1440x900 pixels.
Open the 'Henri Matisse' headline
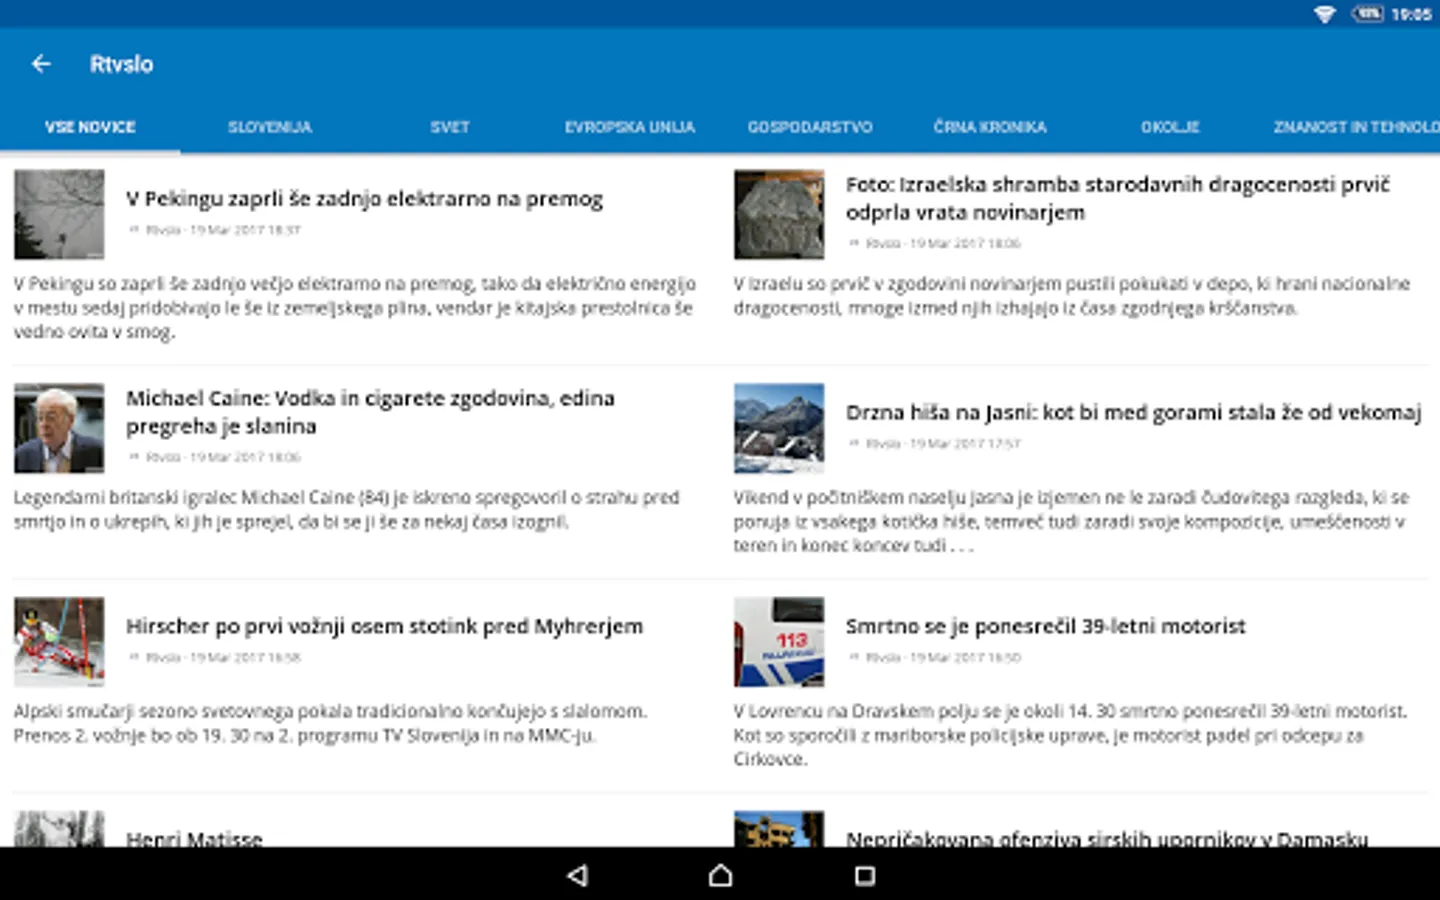tap(194, 838)
